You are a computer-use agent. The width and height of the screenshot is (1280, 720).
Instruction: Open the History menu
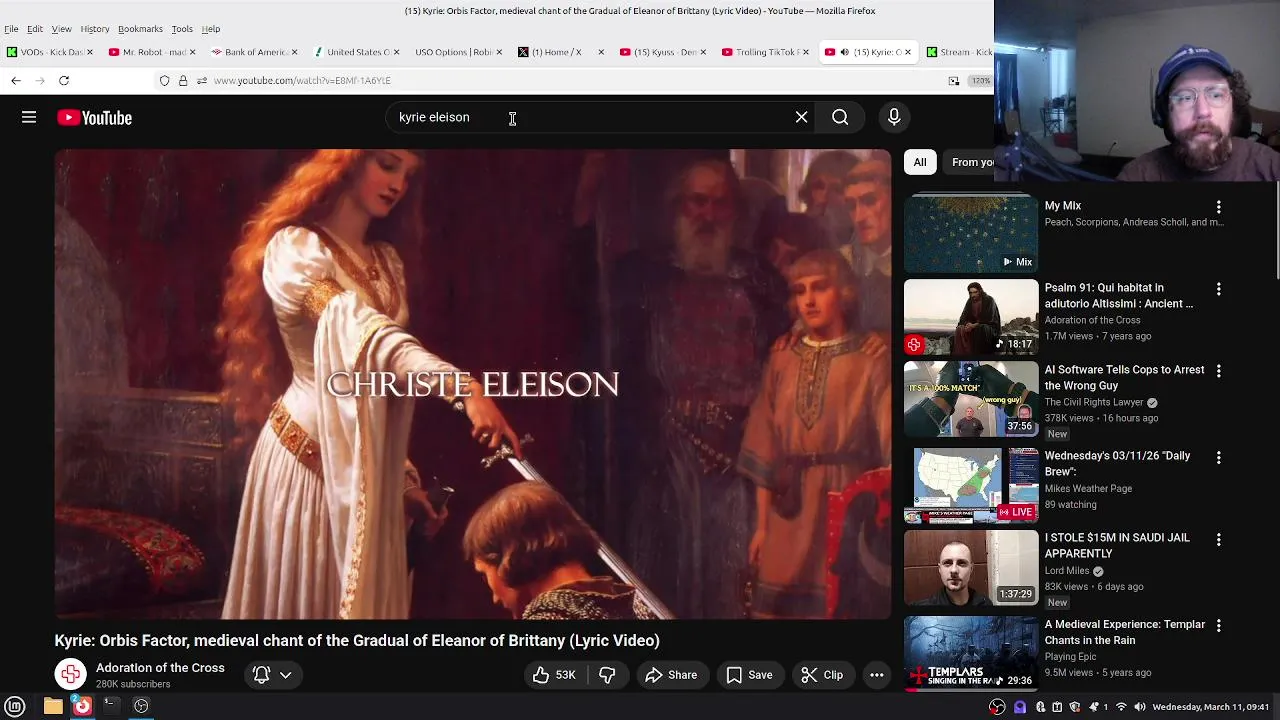click(x=95, y=29)
